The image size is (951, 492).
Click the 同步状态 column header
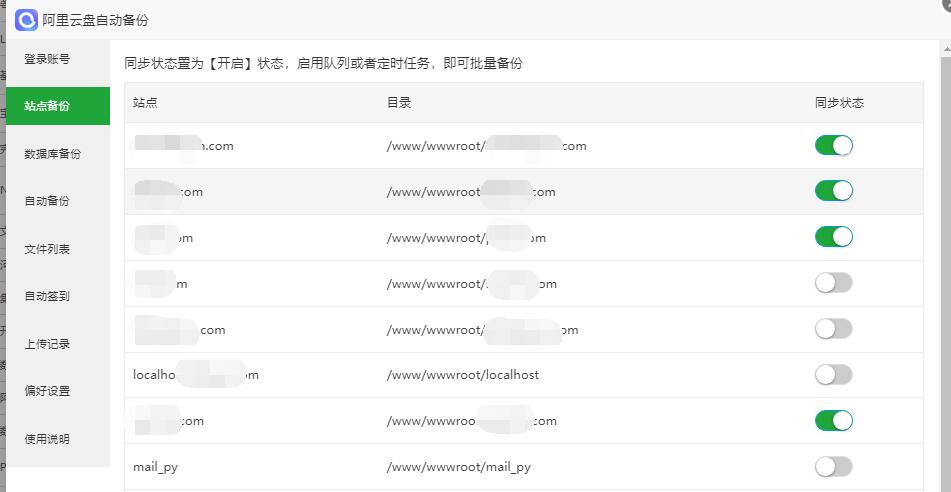coord(839,103)
